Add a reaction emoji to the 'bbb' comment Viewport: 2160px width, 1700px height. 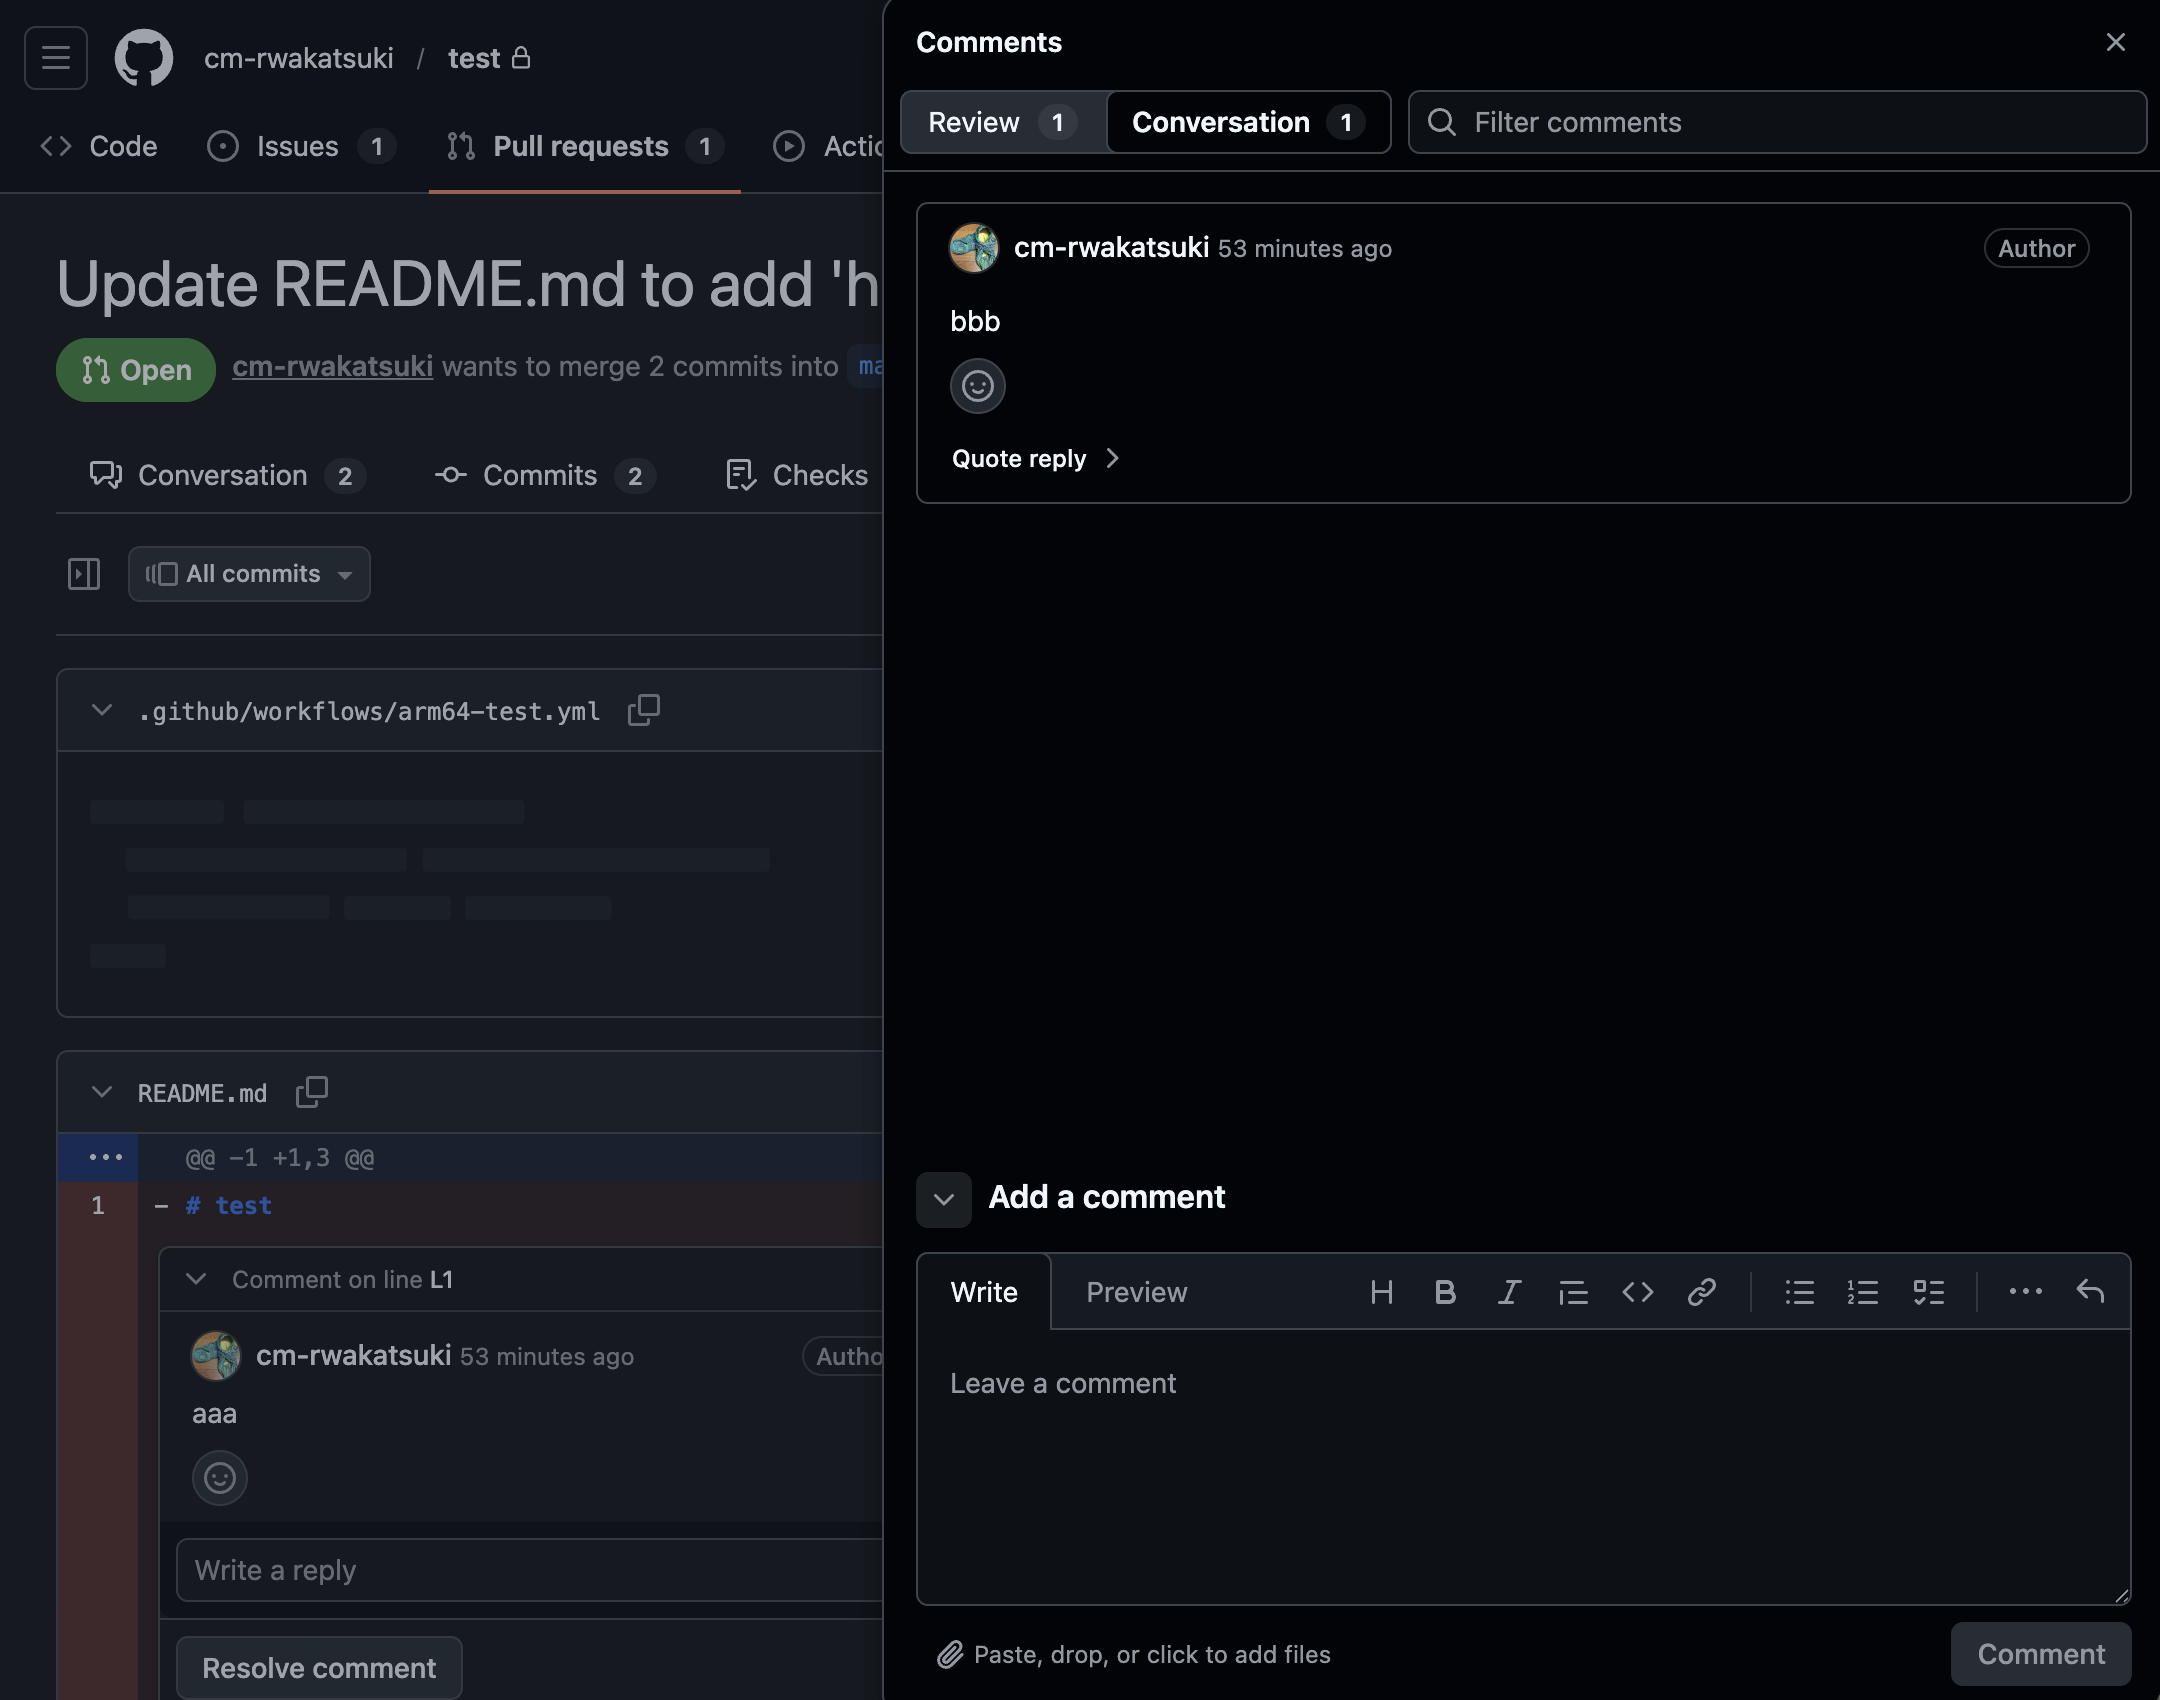[x=977, y=386]
